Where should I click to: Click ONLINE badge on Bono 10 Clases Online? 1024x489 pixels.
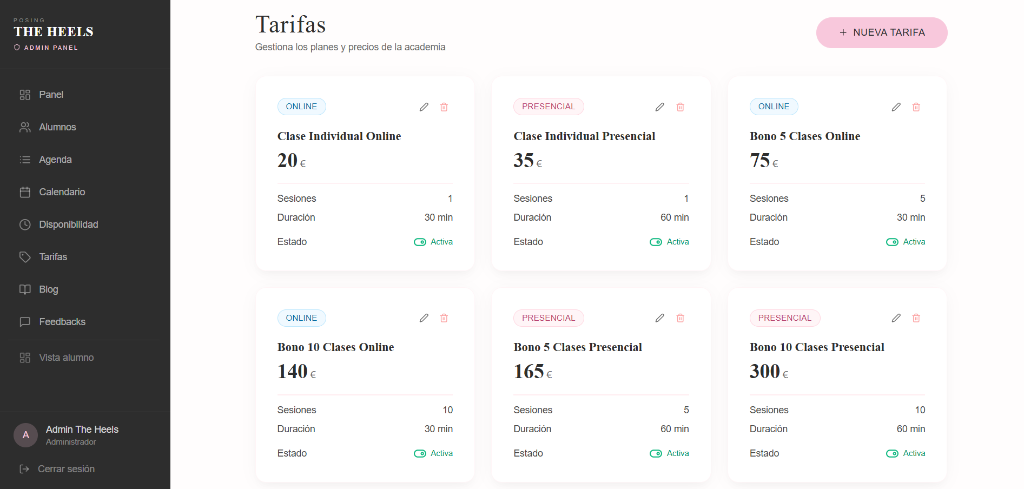pyautogui.click(x=302, y=318)
